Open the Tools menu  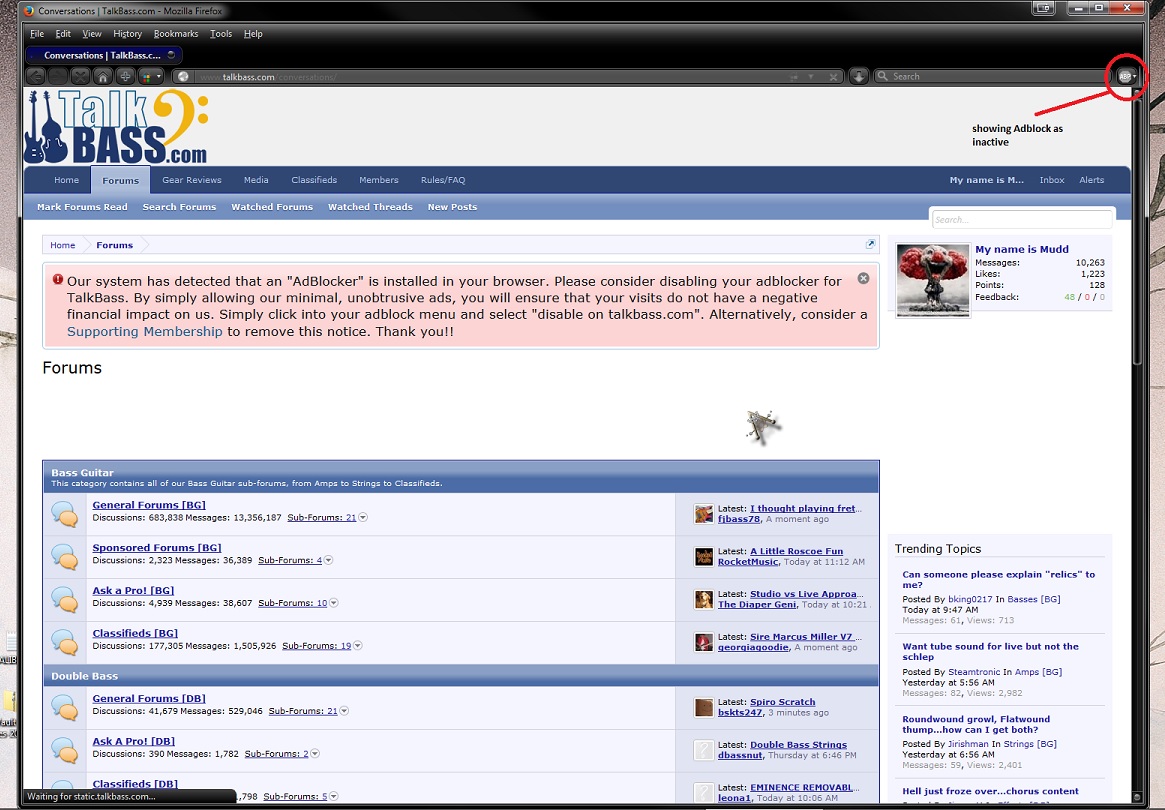pyautogui.click(x=221, y=33)
